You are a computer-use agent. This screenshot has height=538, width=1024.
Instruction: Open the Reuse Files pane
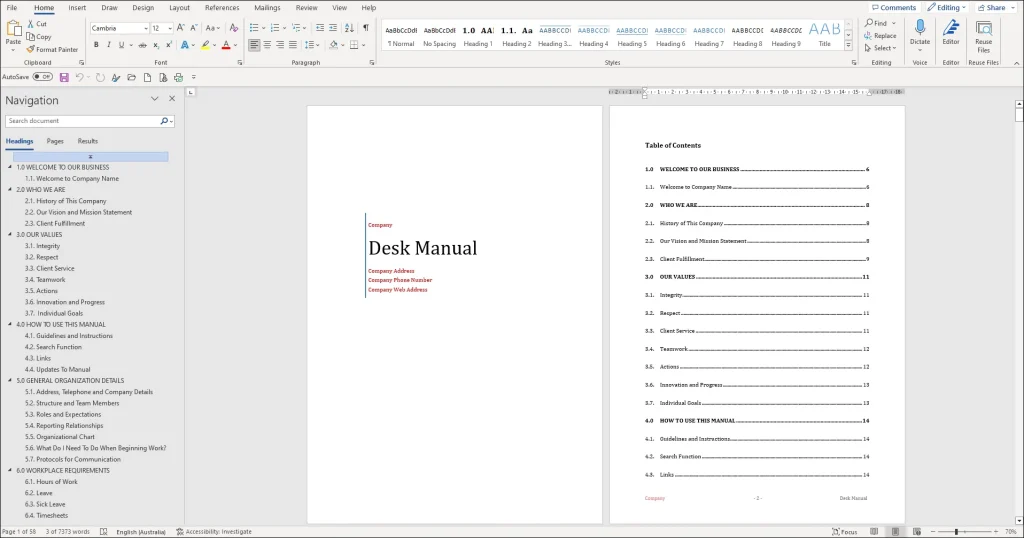pos(984,36)
